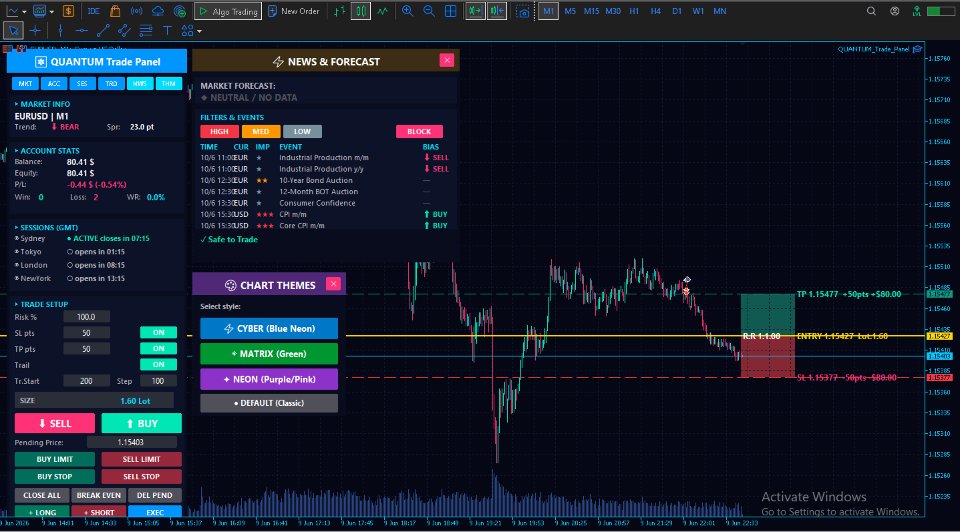The image size is (960, 532).
Task: Select the trendline drawing tool
Action: [103, 30]
